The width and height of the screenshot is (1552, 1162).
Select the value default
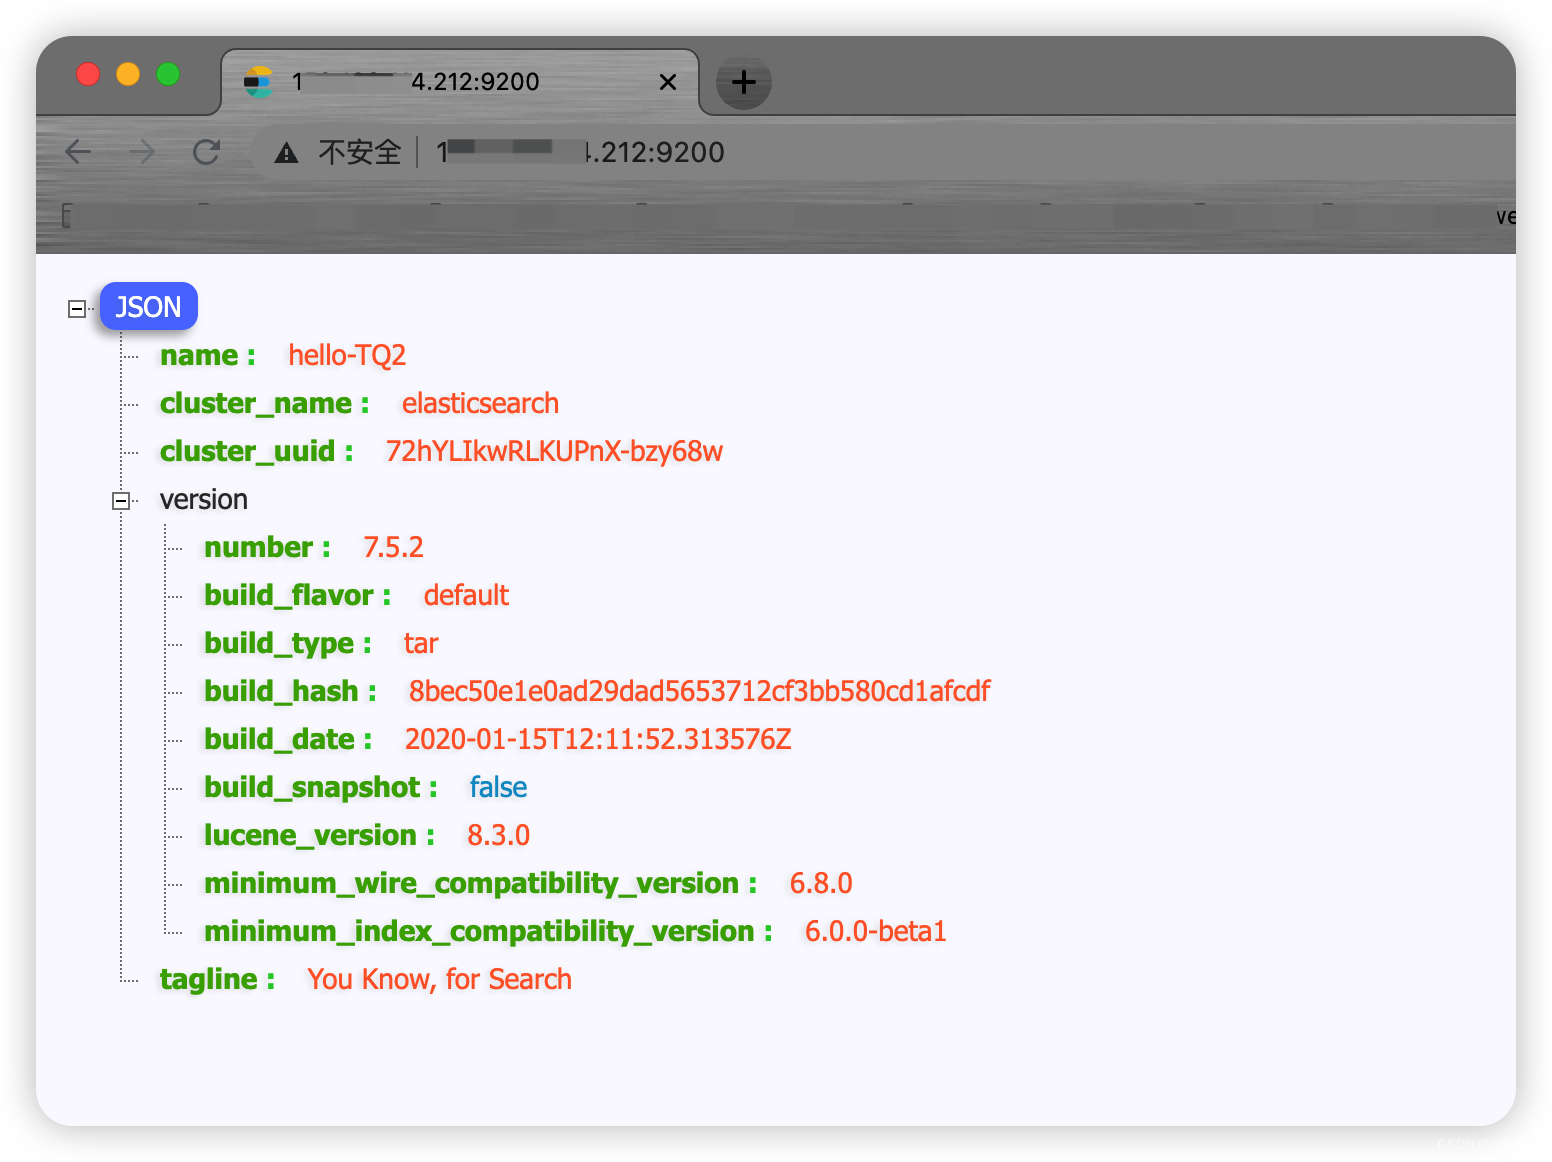[466, 595]
